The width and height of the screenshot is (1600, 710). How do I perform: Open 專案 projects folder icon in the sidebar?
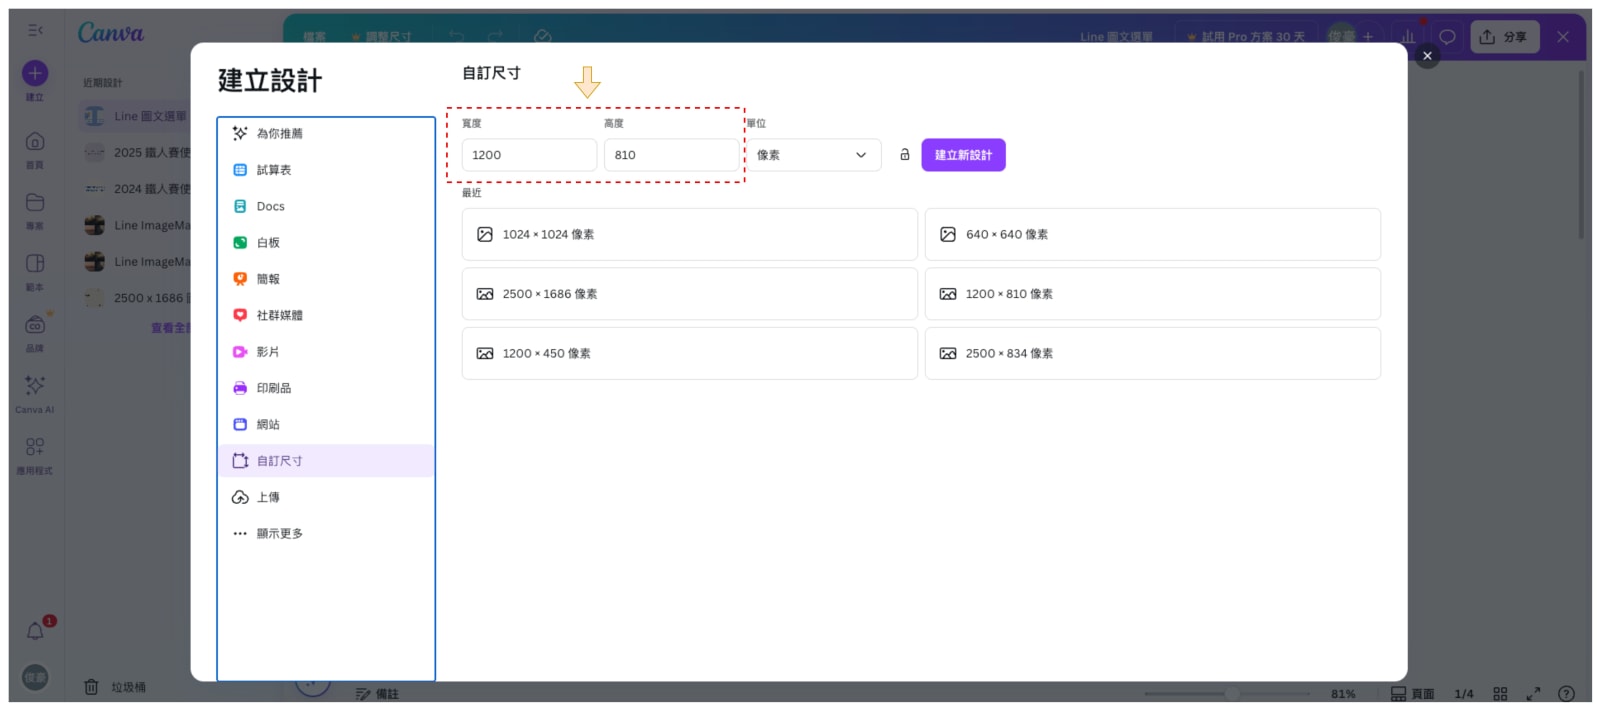point(35,202)
